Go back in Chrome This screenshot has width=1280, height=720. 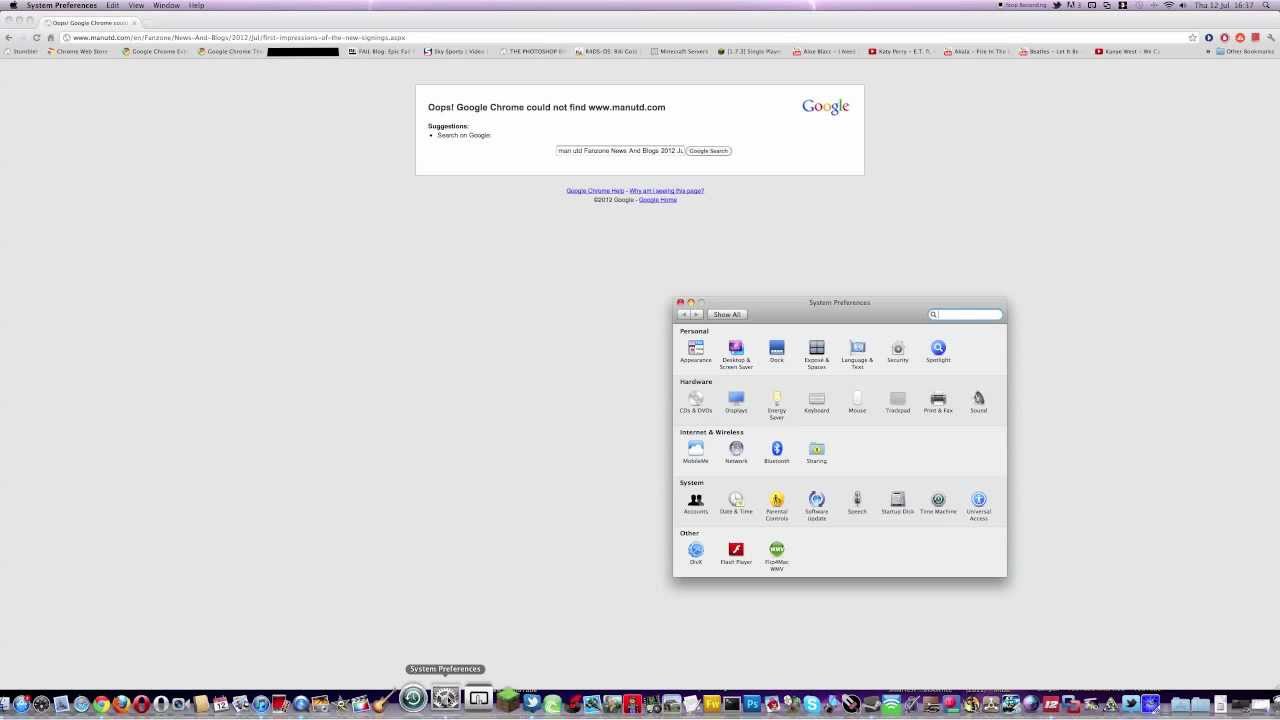click(9, 37)
